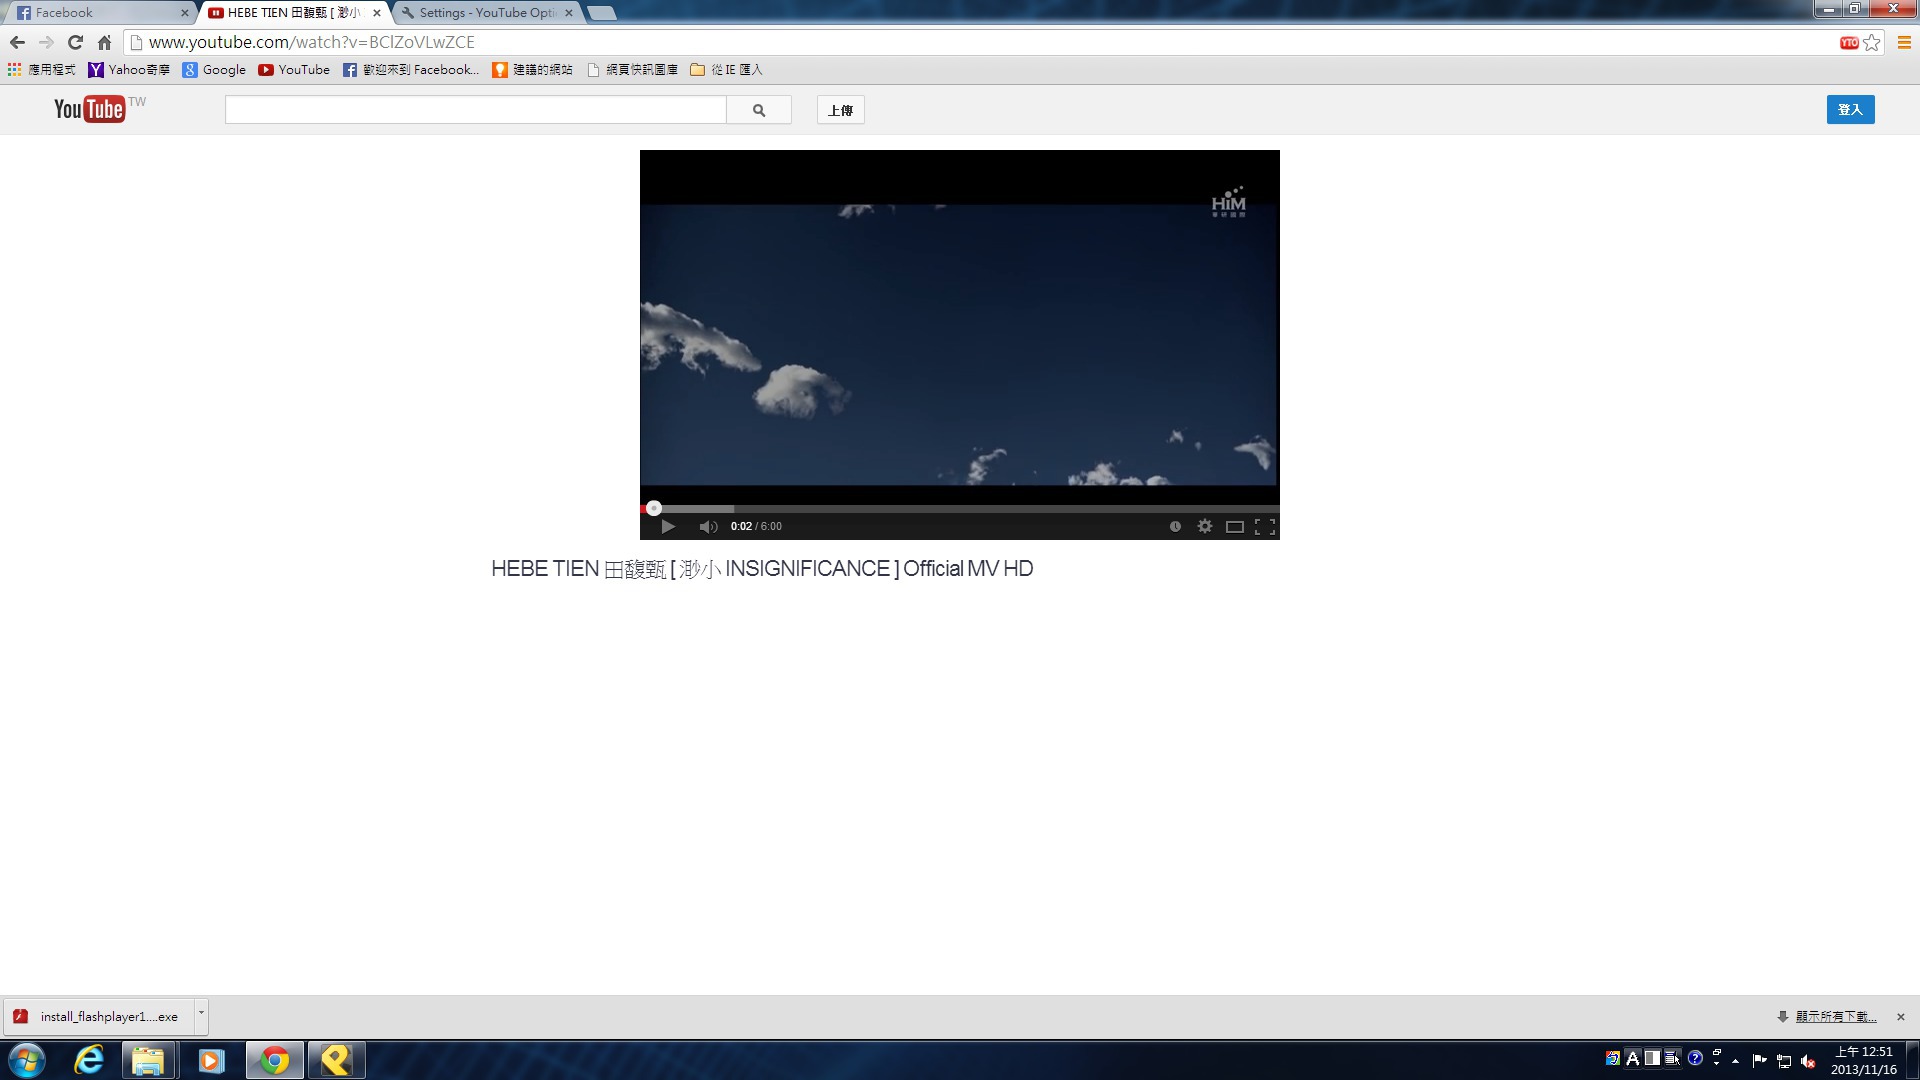Open the browser home page
This screenshot has height=1080, width=1920.
click(104, 42)
